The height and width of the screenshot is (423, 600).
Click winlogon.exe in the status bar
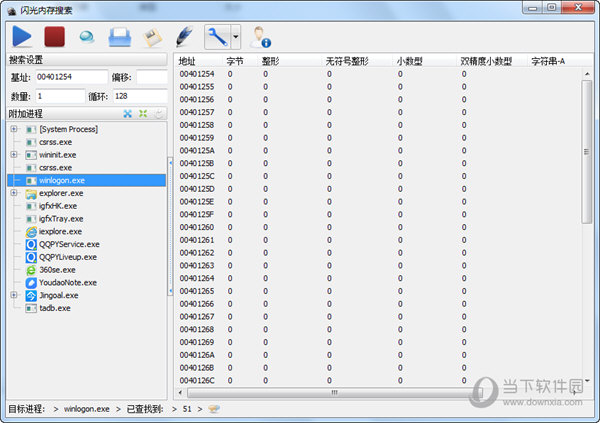pos(86,409)
